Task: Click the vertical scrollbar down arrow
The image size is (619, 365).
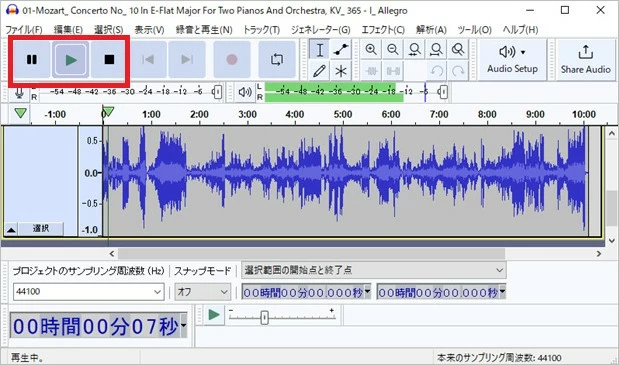Action: tap(611, 240)
